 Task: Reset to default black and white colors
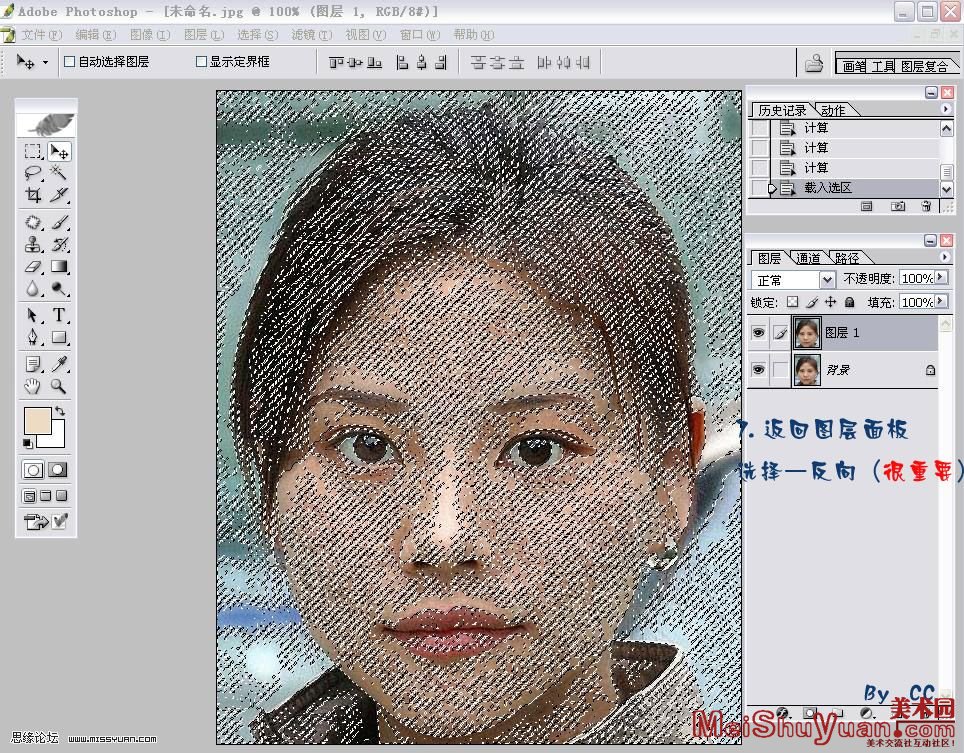click(28, 443)
